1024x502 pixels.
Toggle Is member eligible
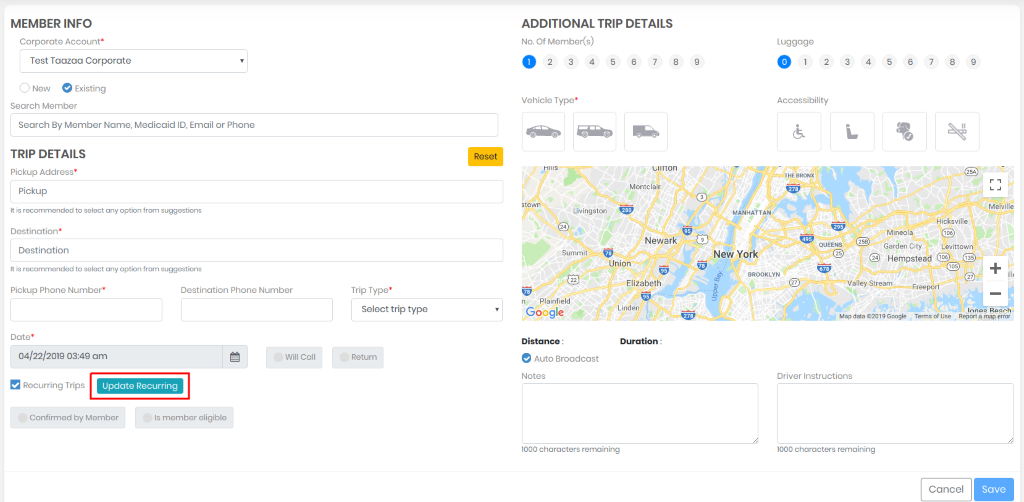[x=184, y=418]
